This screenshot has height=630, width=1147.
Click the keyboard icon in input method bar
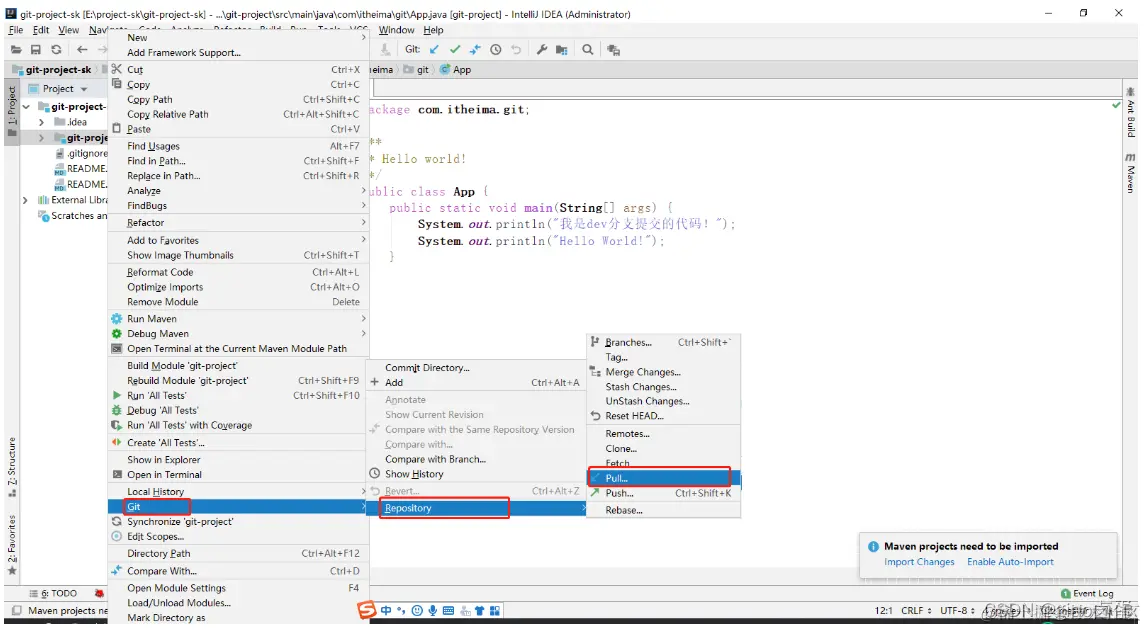tap(448, 610)
